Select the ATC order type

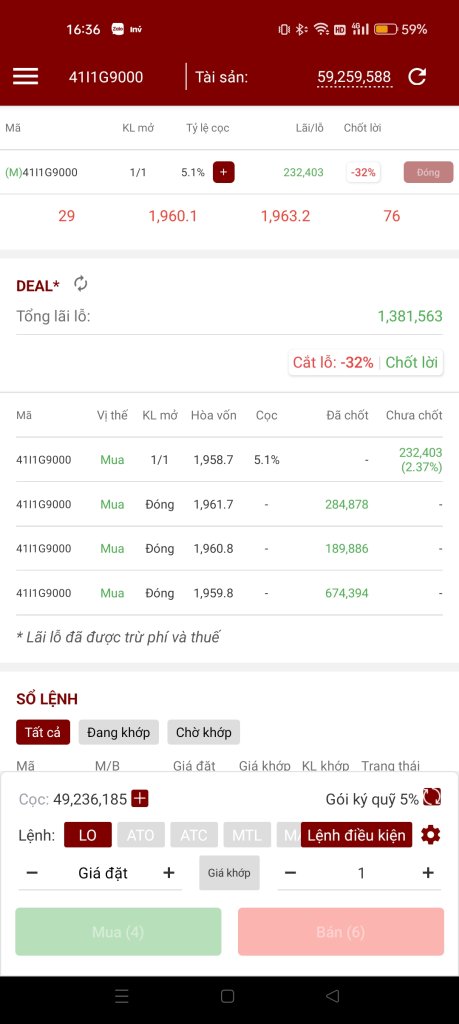pyautogui.click(x=194, y=835)
